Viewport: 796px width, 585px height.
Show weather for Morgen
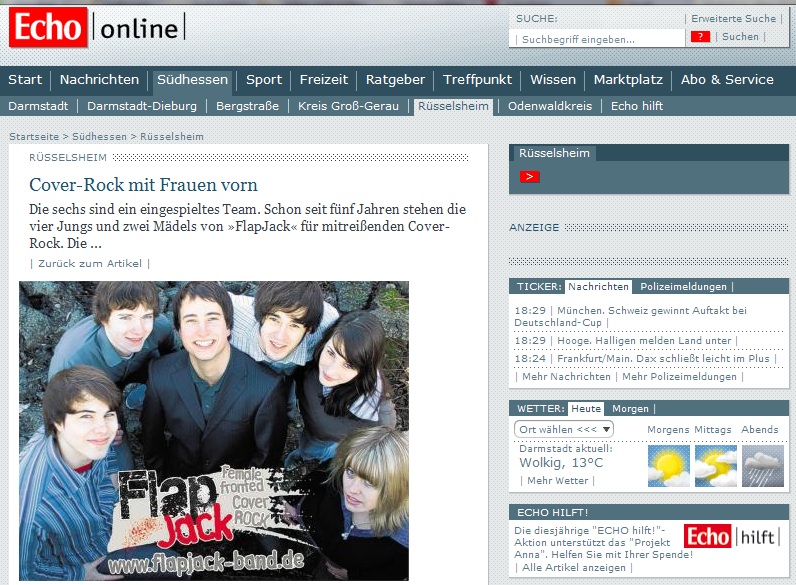pos(630,408)
